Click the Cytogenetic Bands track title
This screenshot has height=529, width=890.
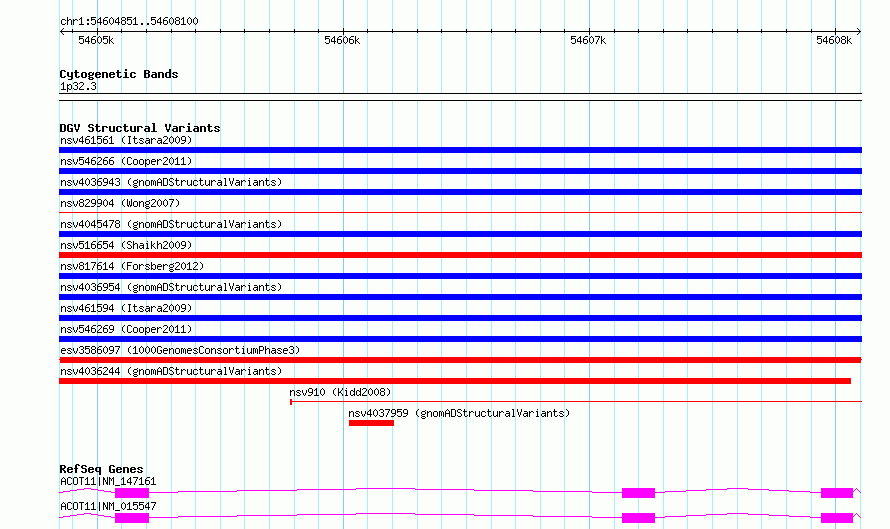coord(119,74)
